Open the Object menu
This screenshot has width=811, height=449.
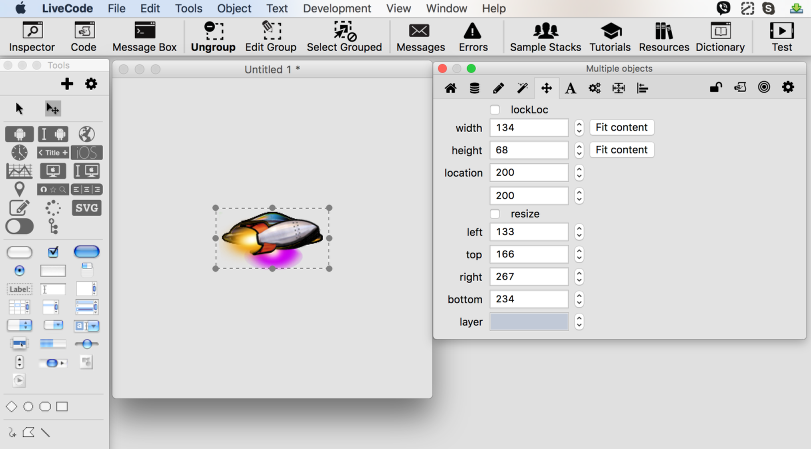click(x=234, y=8)
